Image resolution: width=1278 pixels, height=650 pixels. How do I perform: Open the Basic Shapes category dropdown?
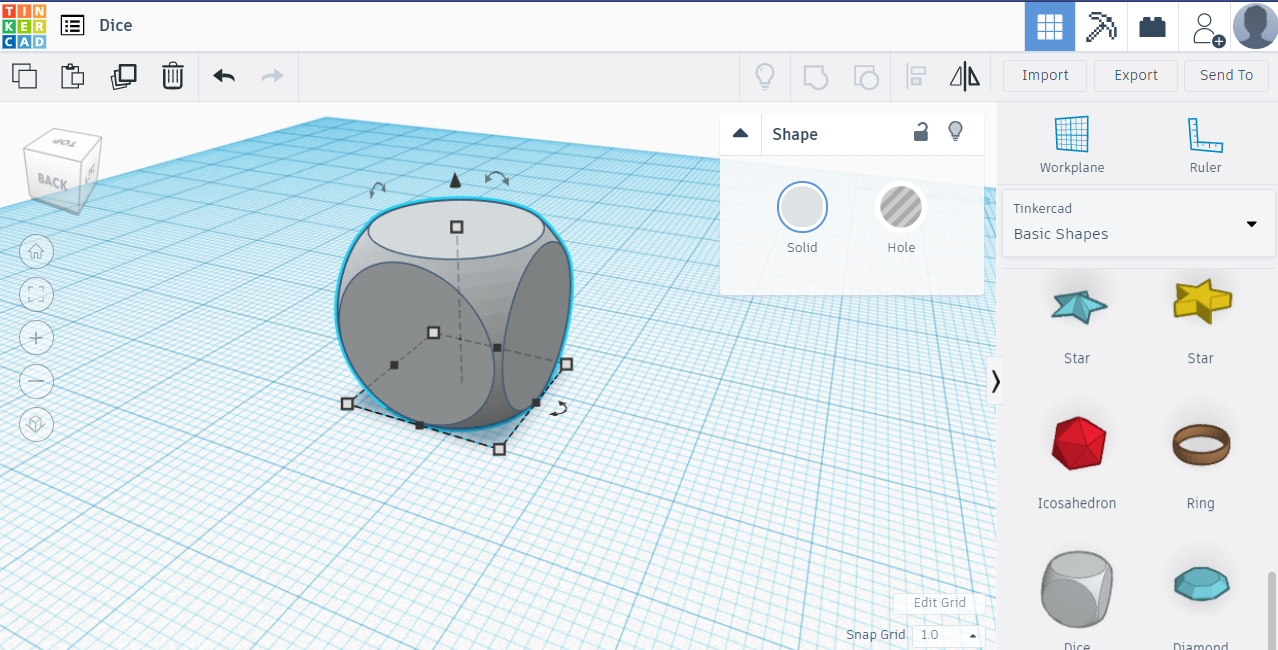pos(1139,223)
